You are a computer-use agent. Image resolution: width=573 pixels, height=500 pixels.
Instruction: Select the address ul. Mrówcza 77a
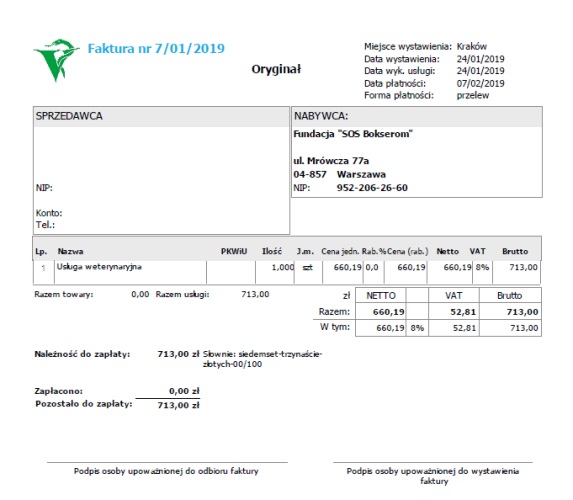pos(331,161)
